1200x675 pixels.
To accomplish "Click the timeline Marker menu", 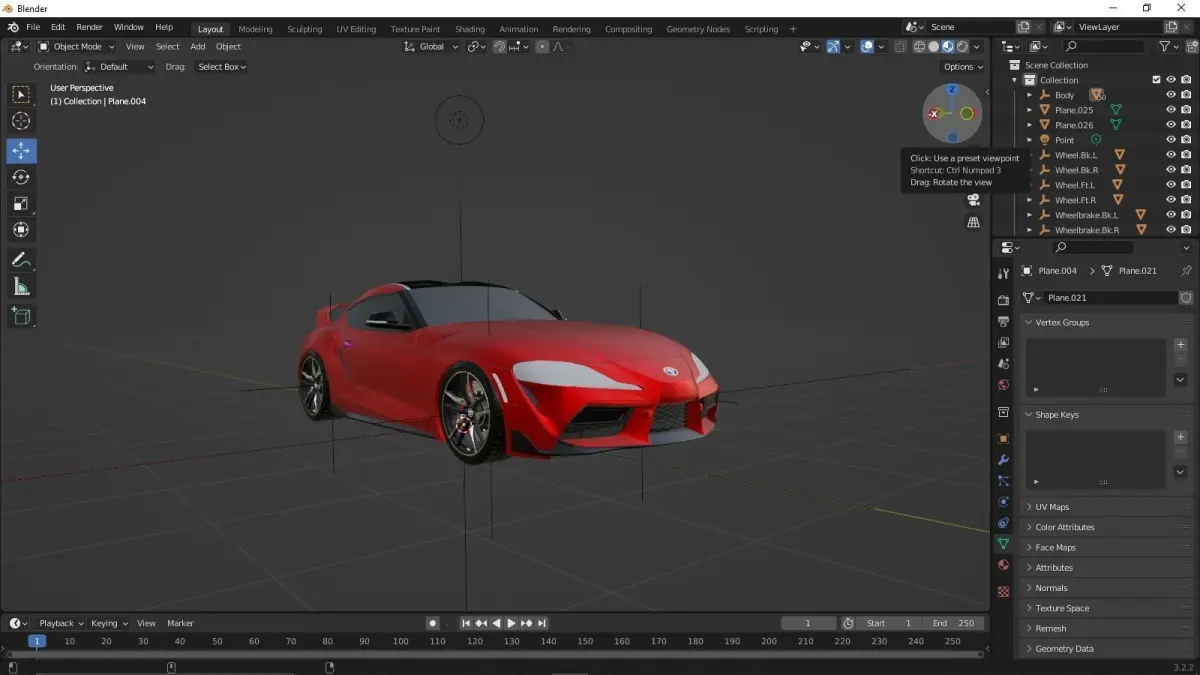I will [x=180, y=623].
